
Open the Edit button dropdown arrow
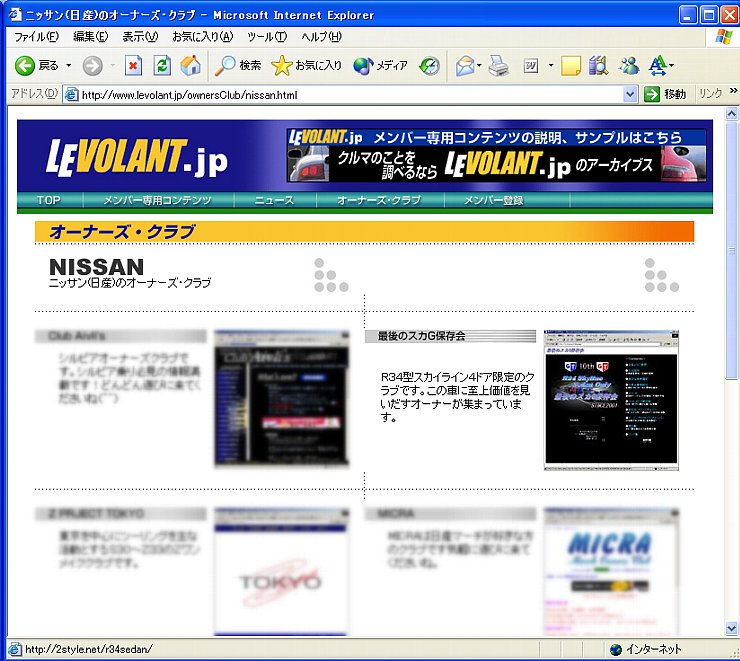click(550, 66)
